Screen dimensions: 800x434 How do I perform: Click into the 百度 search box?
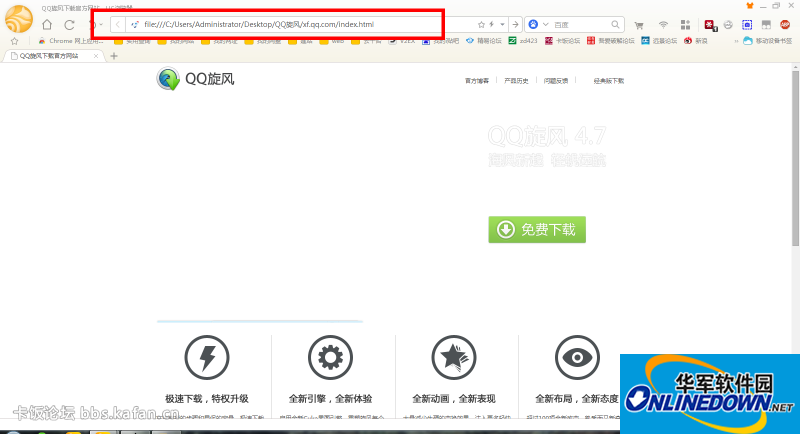coord(582,24)
